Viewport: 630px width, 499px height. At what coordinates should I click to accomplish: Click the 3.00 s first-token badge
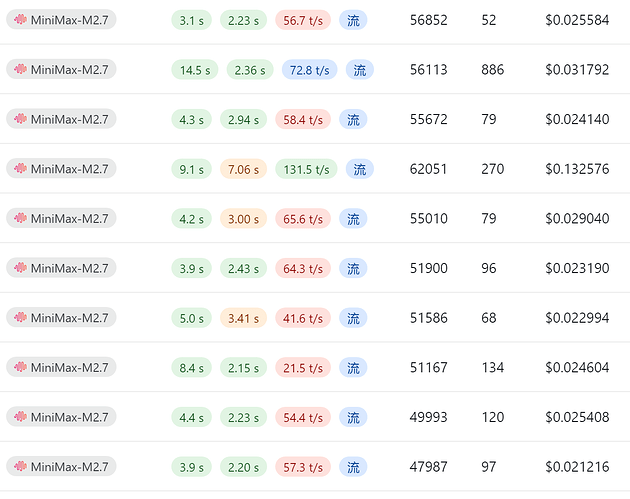(x=243, y=219)
